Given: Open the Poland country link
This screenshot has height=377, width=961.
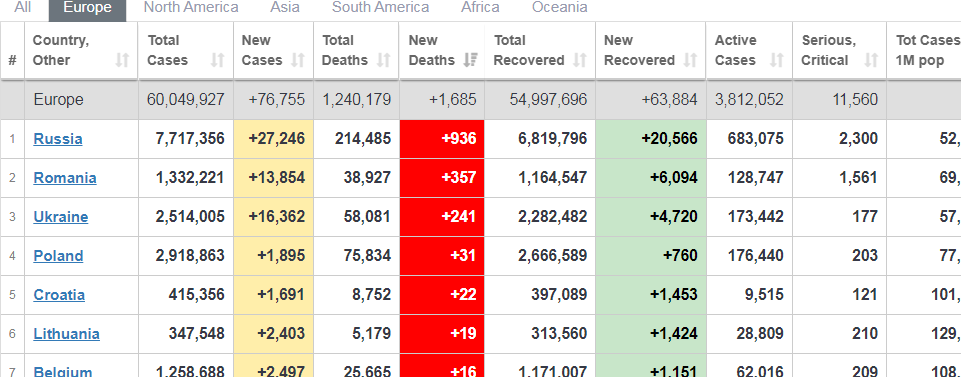Looking at the screenshot, I should [x=58, y=256].
